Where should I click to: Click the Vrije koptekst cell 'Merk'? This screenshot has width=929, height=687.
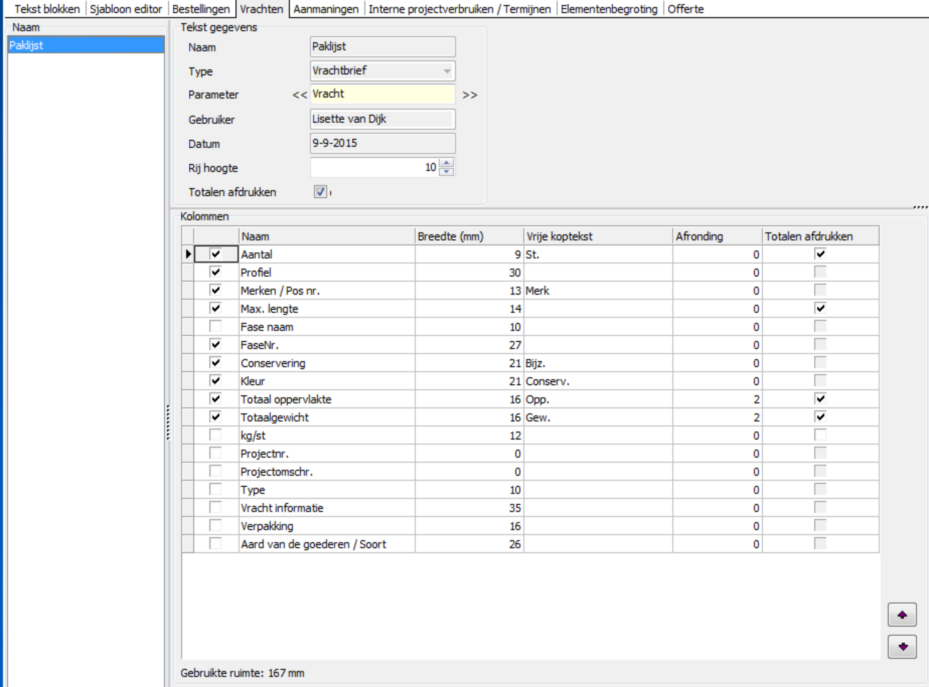coord(598,291)
